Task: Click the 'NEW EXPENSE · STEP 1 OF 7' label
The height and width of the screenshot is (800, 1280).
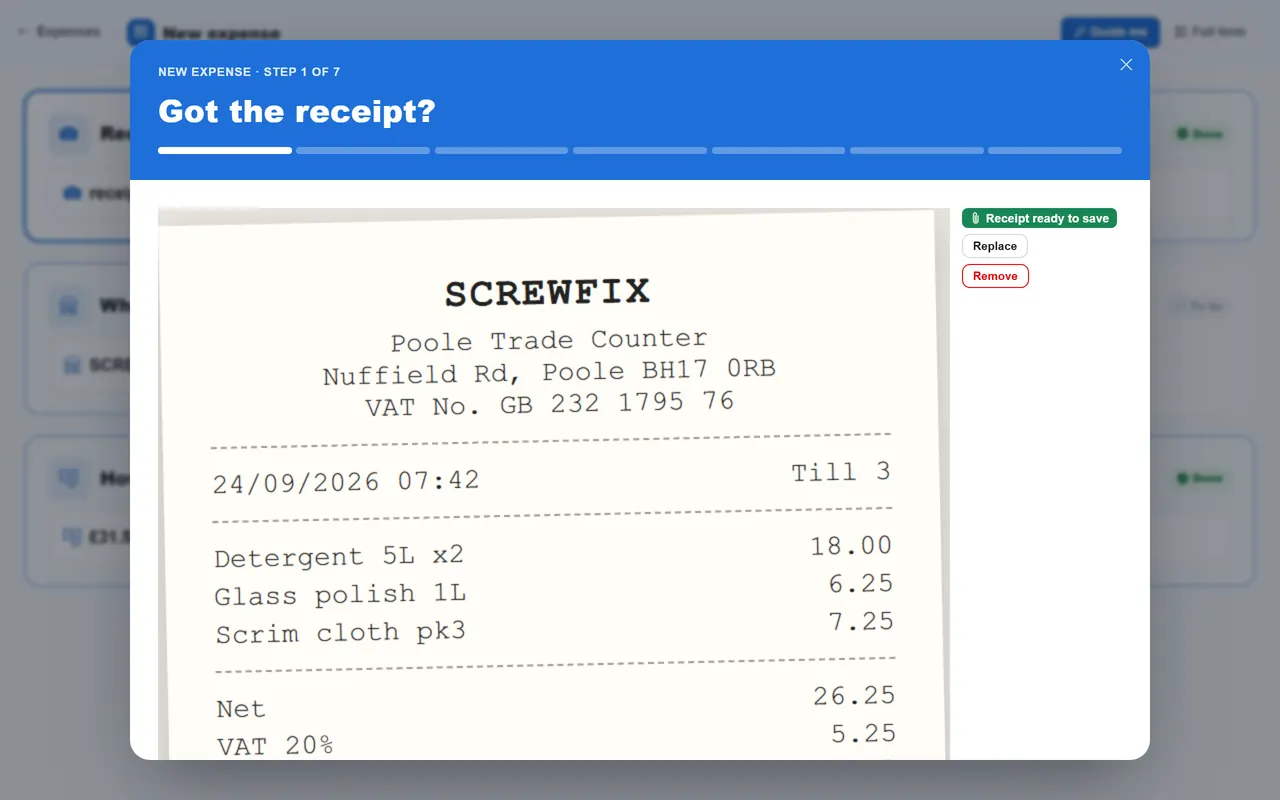Action: 249,72
